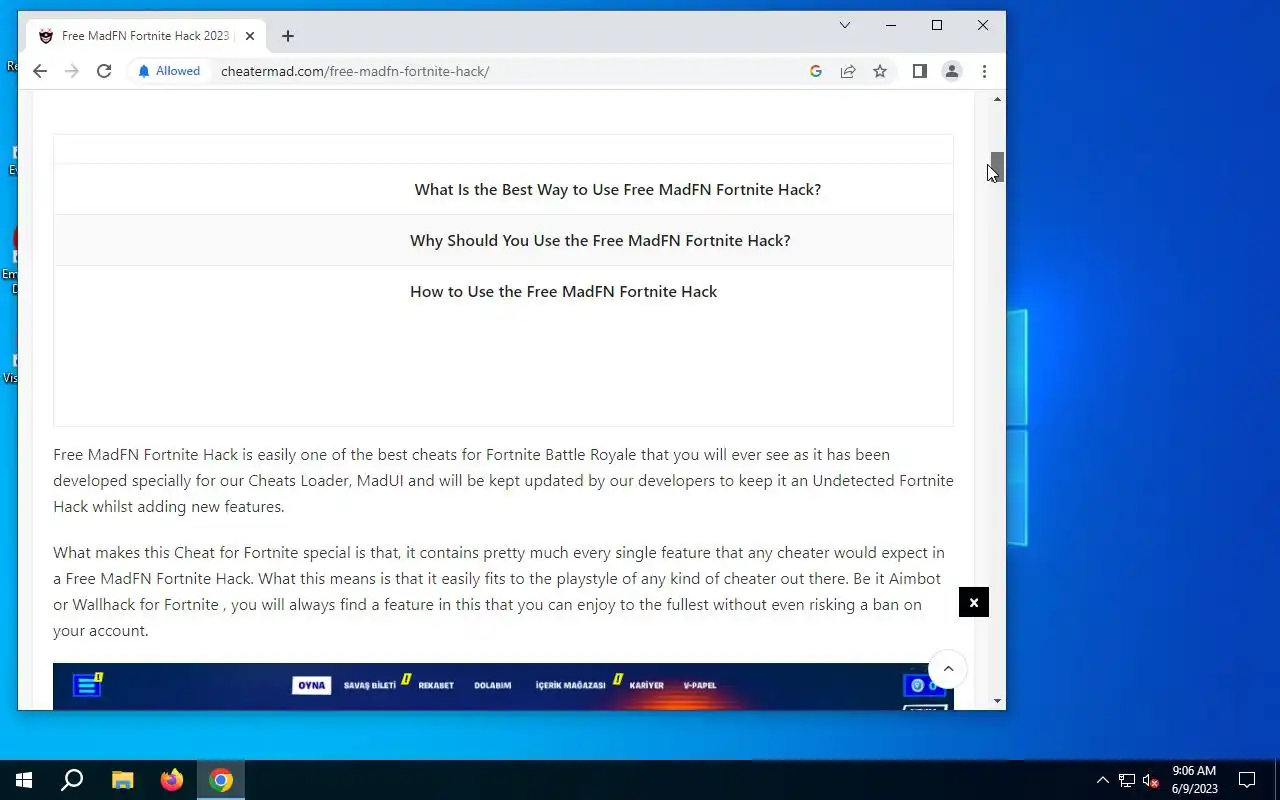Open 'What Is the Best Way to Use' link
This screenshot has height=800, width=1280.
pyautogui.click(x=618, y=189)
